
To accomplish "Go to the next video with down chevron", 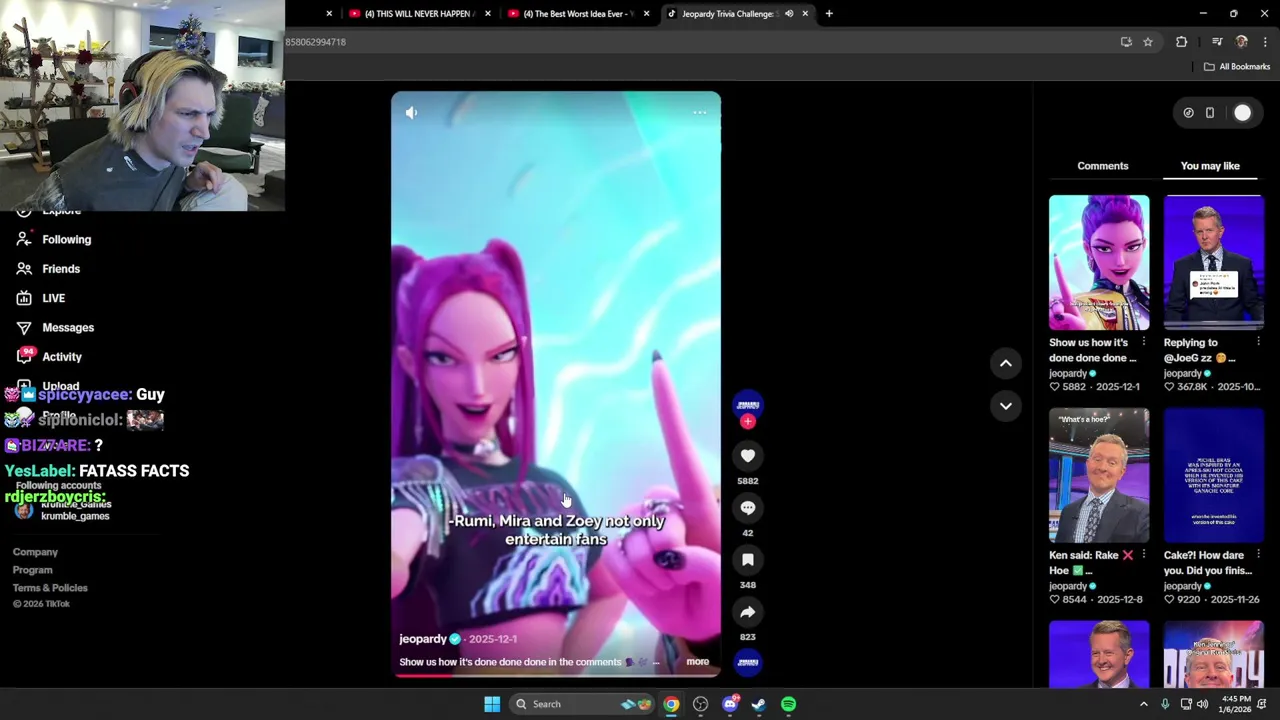I will [1006, 406].
